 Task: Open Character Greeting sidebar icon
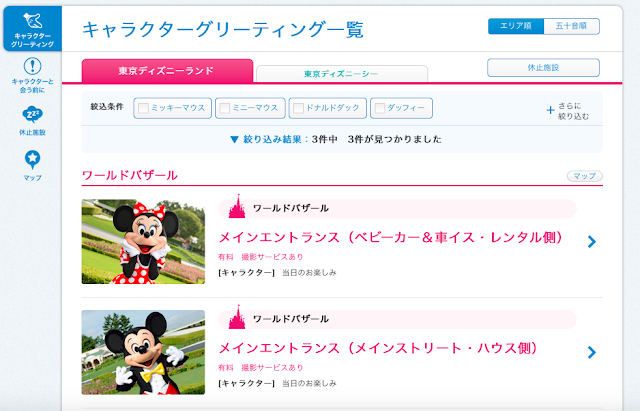click(32, 29)
